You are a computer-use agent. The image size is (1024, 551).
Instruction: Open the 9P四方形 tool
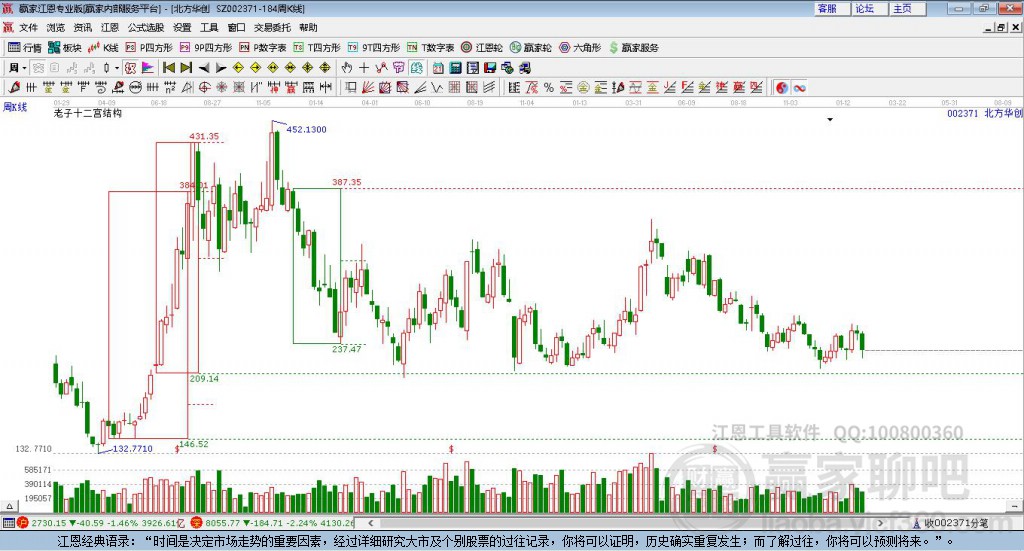[206, 48]
